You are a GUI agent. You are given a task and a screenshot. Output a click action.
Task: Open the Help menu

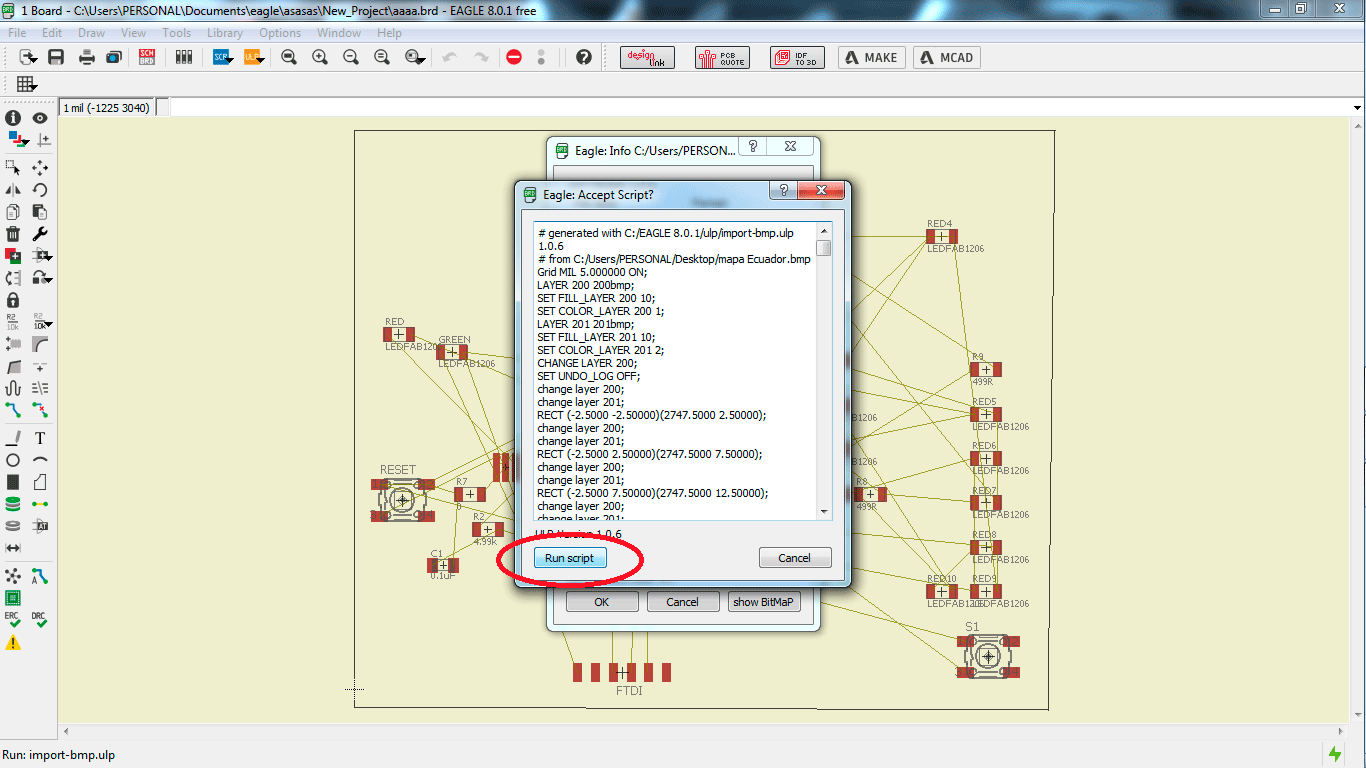tap(389, 33)
